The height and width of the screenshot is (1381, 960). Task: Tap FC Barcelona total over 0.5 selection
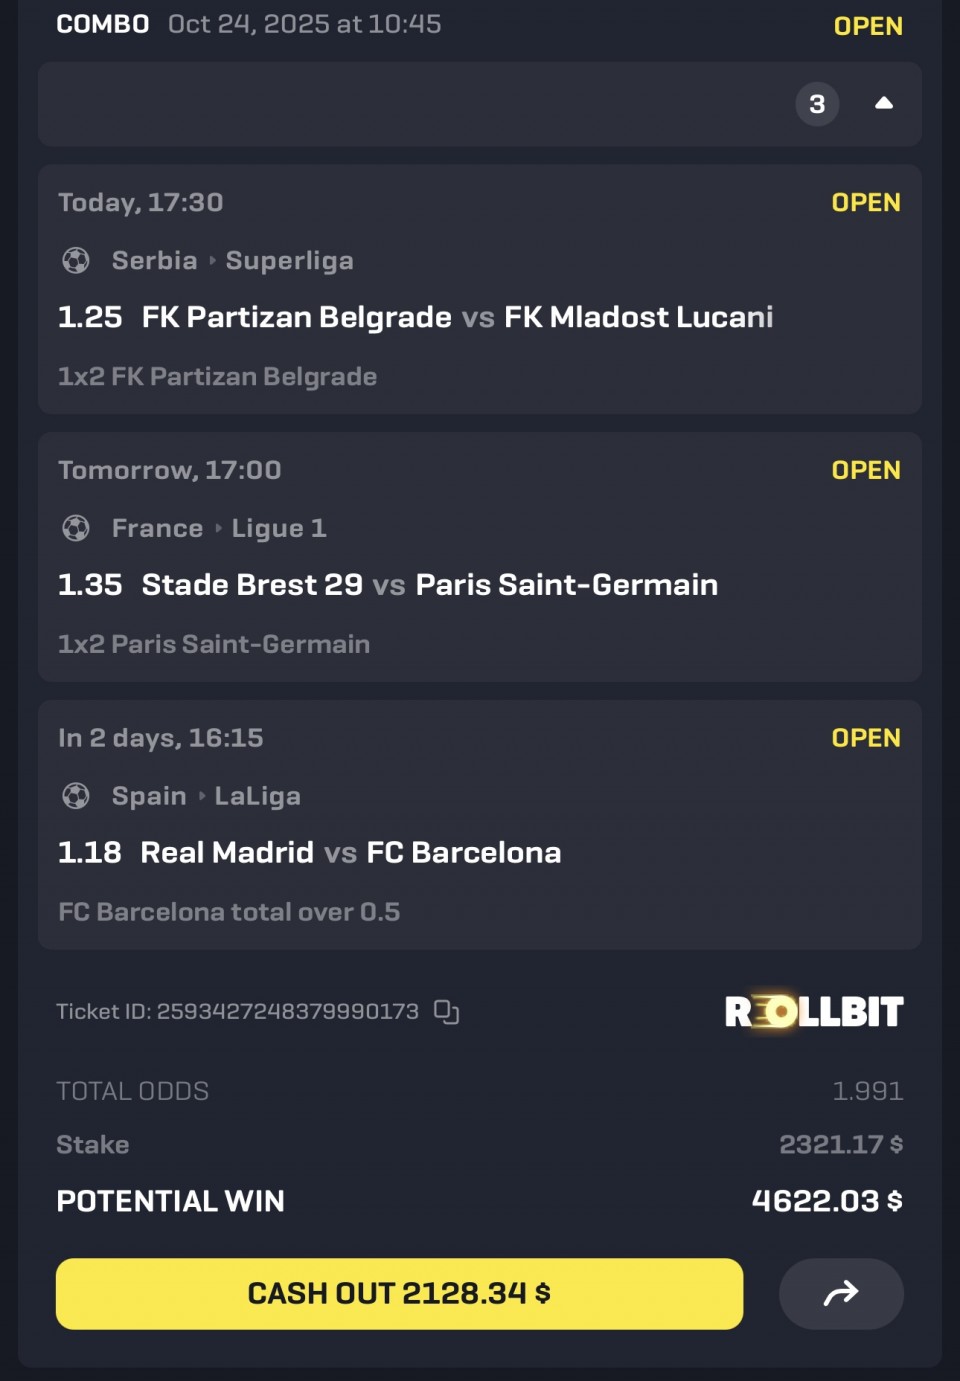[229, 912]
